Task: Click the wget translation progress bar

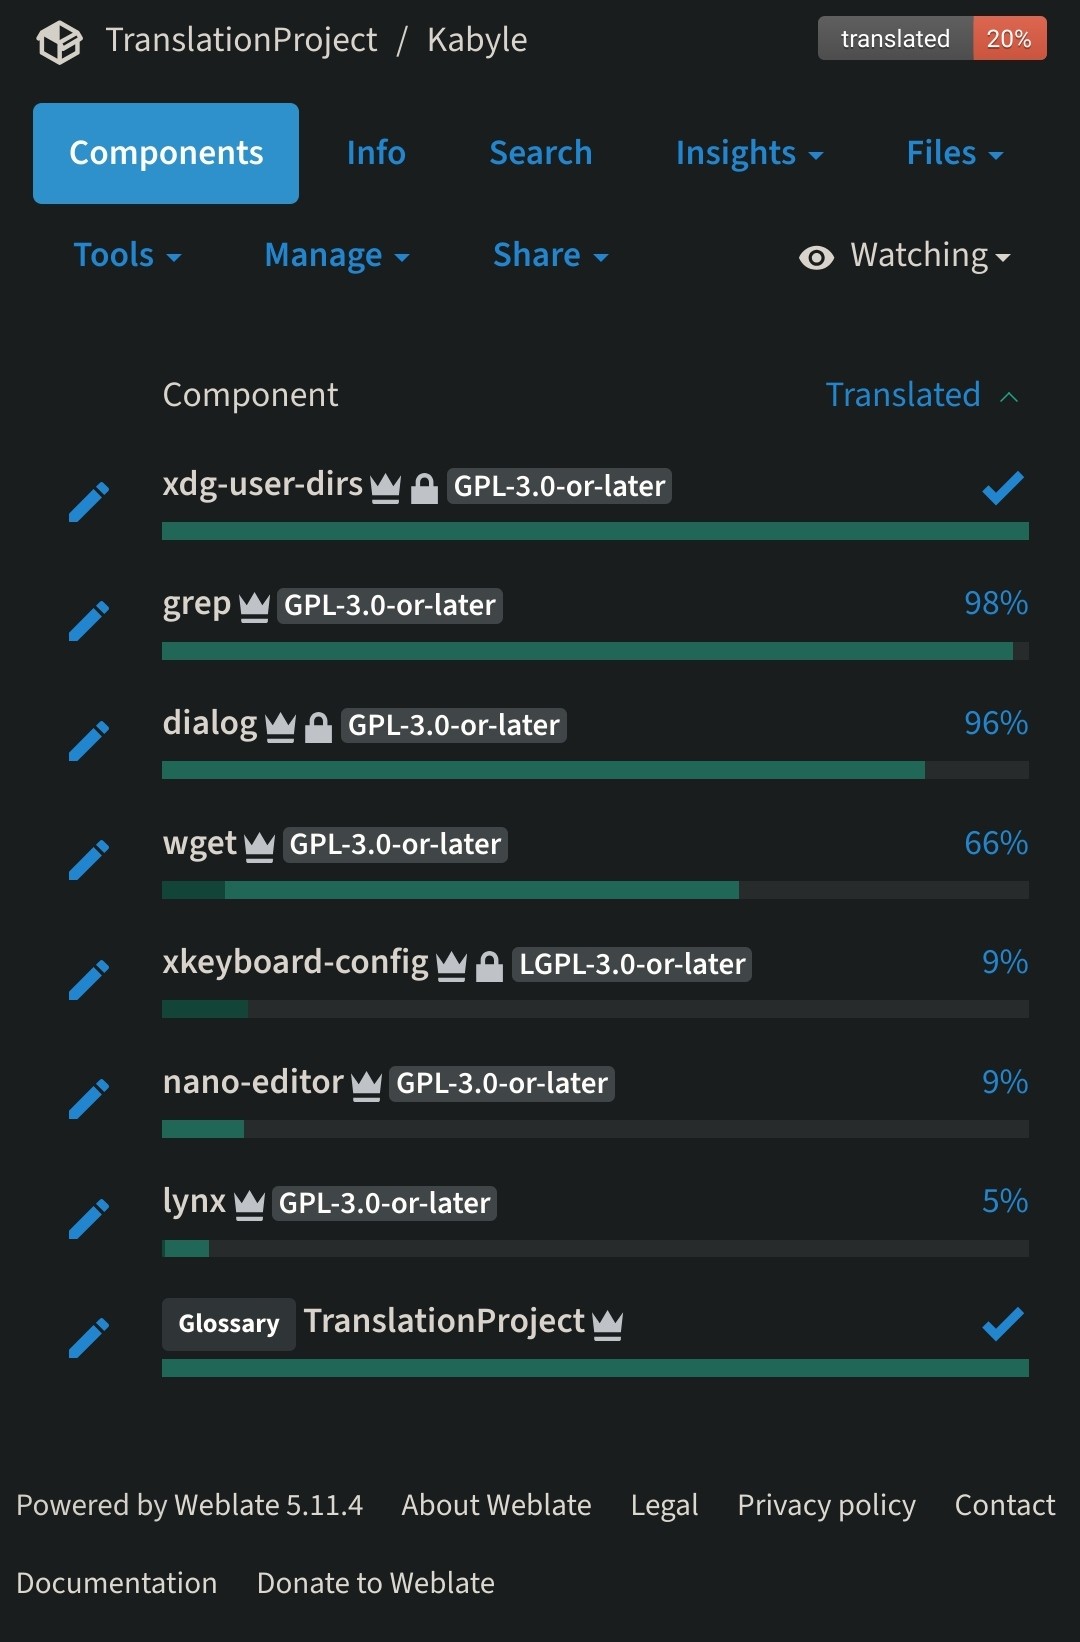Action: [x=595, y=890]
